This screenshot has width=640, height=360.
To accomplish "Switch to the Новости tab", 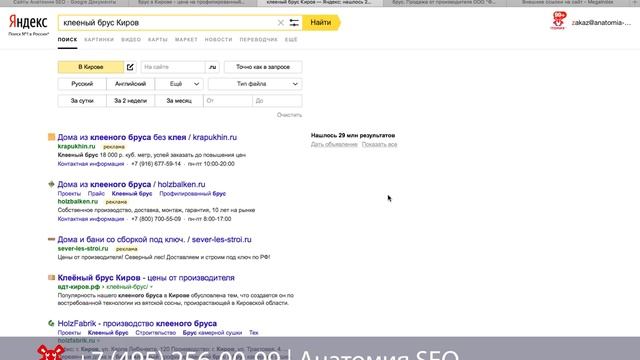I will [218, 40].
